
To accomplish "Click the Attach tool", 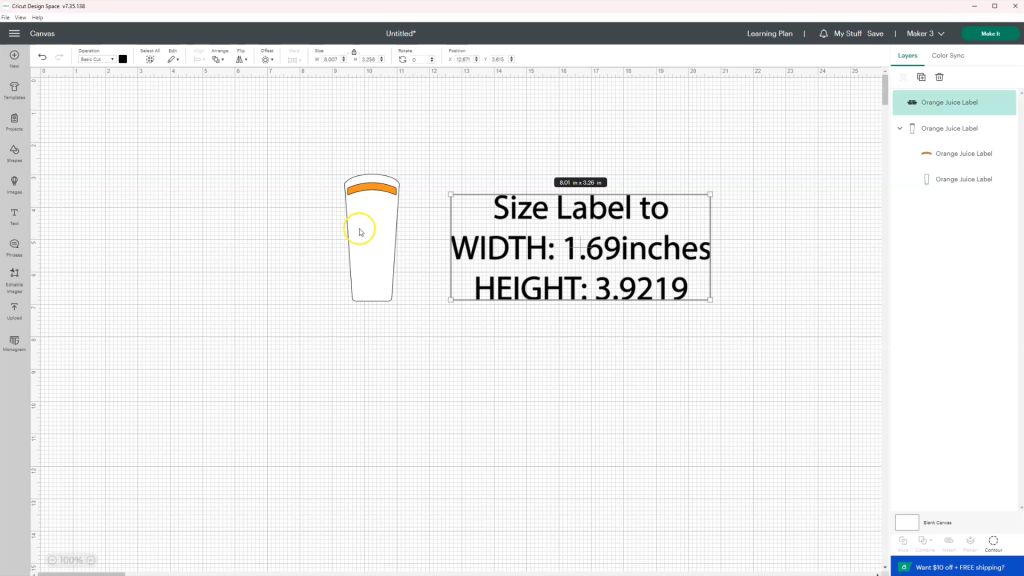I will pyautogui.click(x=949, y=543).
